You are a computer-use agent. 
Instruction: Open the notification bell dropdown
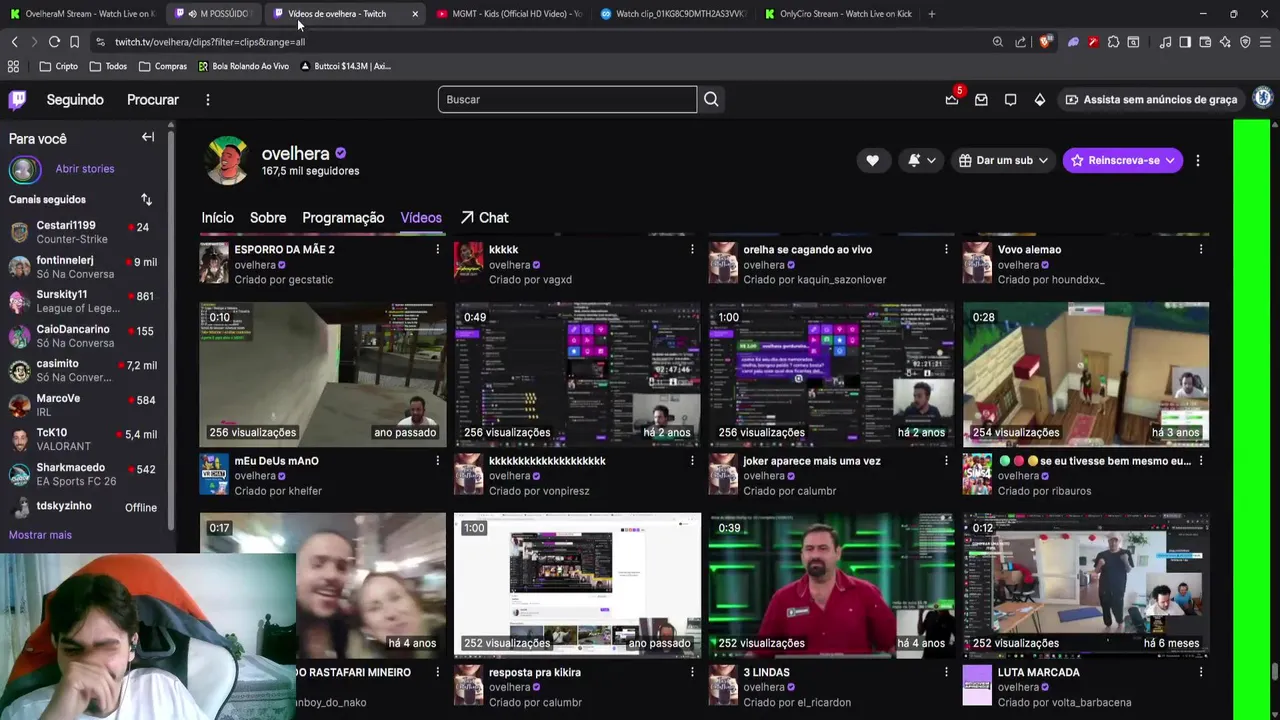(x=922, y=160)
